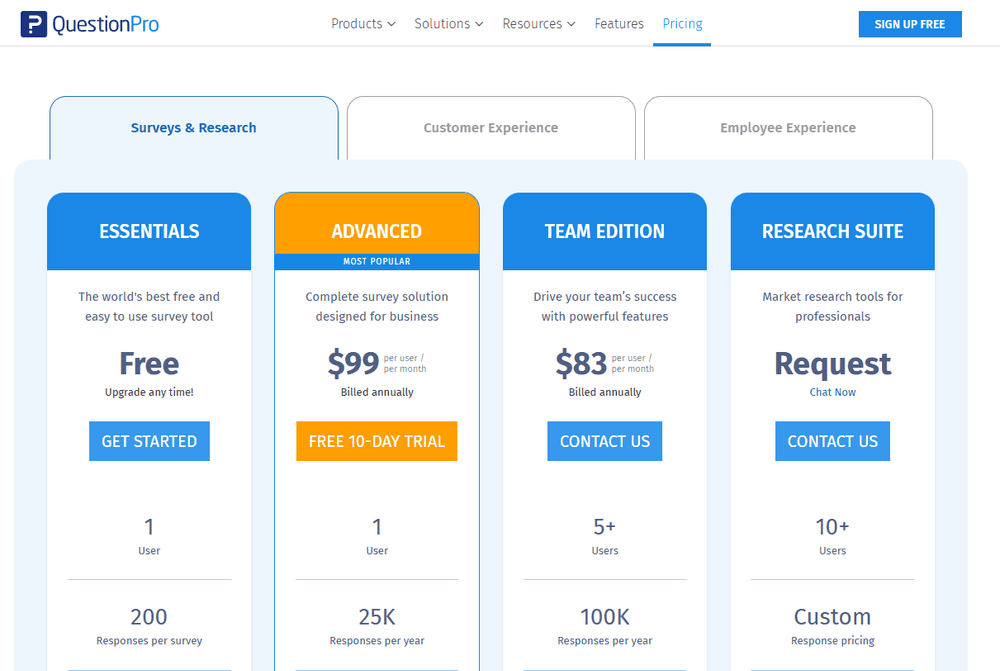
Task: Click '100K Responses per year' text
Action: [605, 626]
